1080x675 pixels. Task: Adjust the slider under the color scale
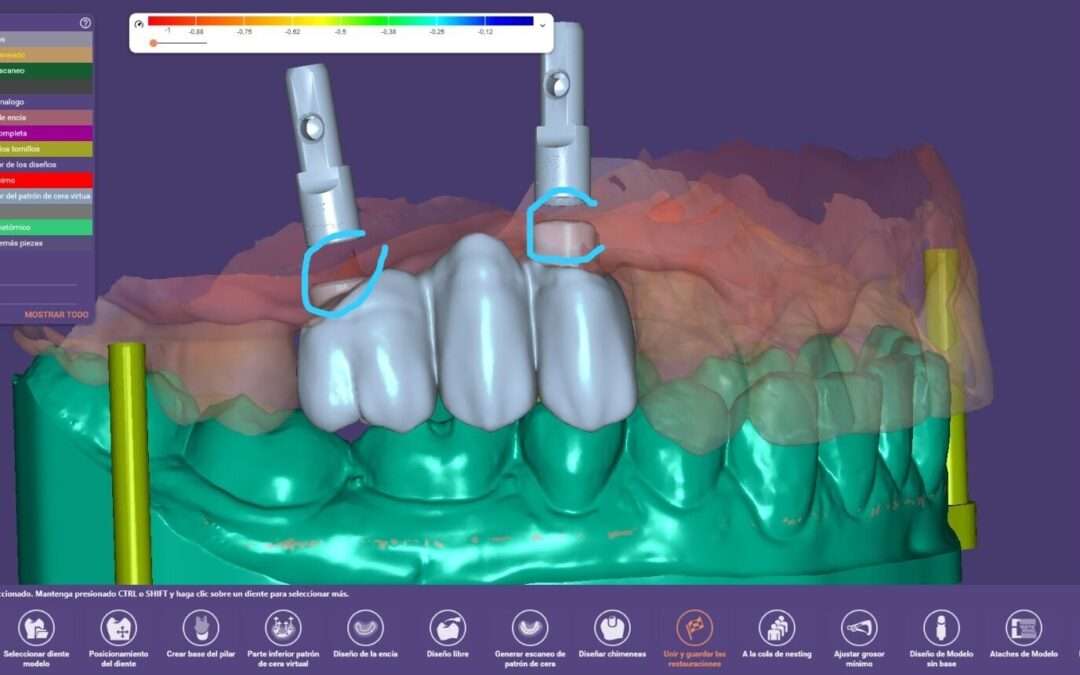coord(154,43)
